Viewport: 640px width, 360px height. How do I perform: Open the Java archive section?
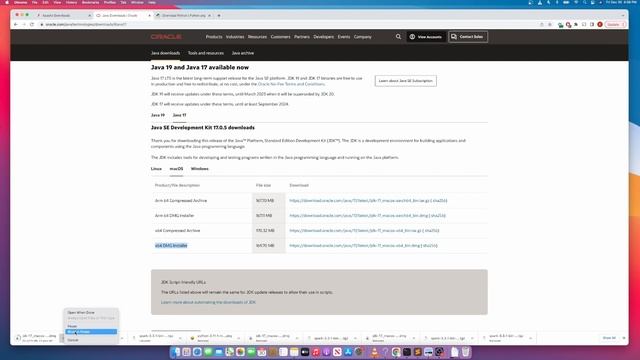(x=243, y=53)
